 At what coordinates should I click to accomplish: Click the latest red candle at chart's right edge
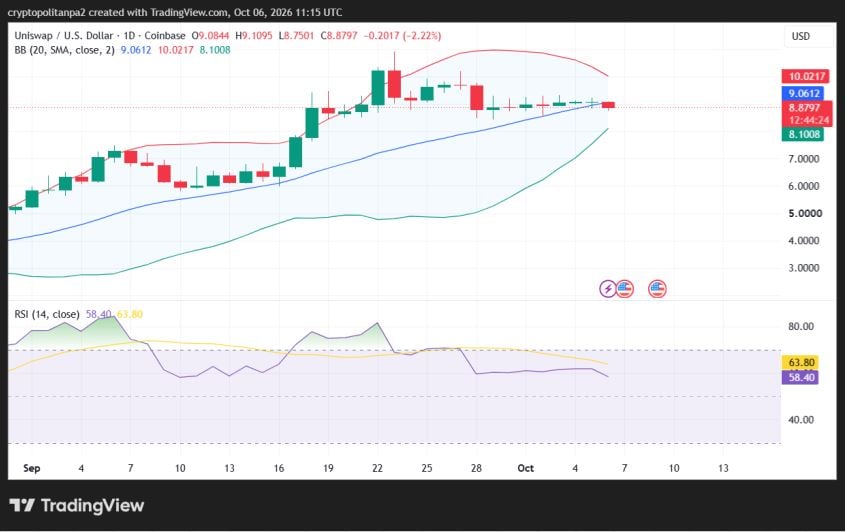click(x=608, y=105)
